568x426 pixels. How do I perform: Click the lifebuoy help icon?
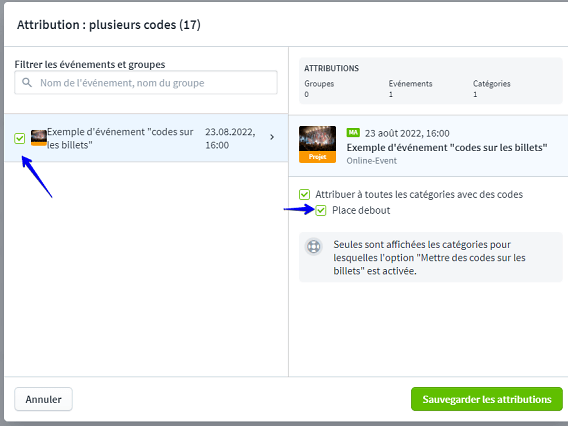click(314, 247)
